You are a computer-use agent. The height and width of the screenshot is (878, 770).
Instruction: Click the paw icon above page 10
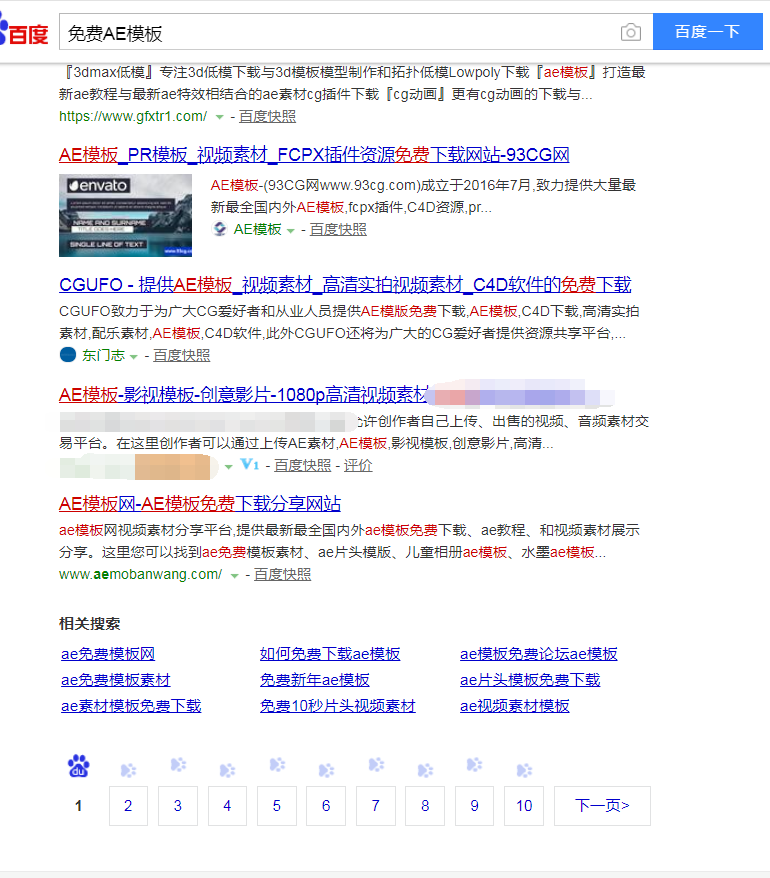[524, 770]
